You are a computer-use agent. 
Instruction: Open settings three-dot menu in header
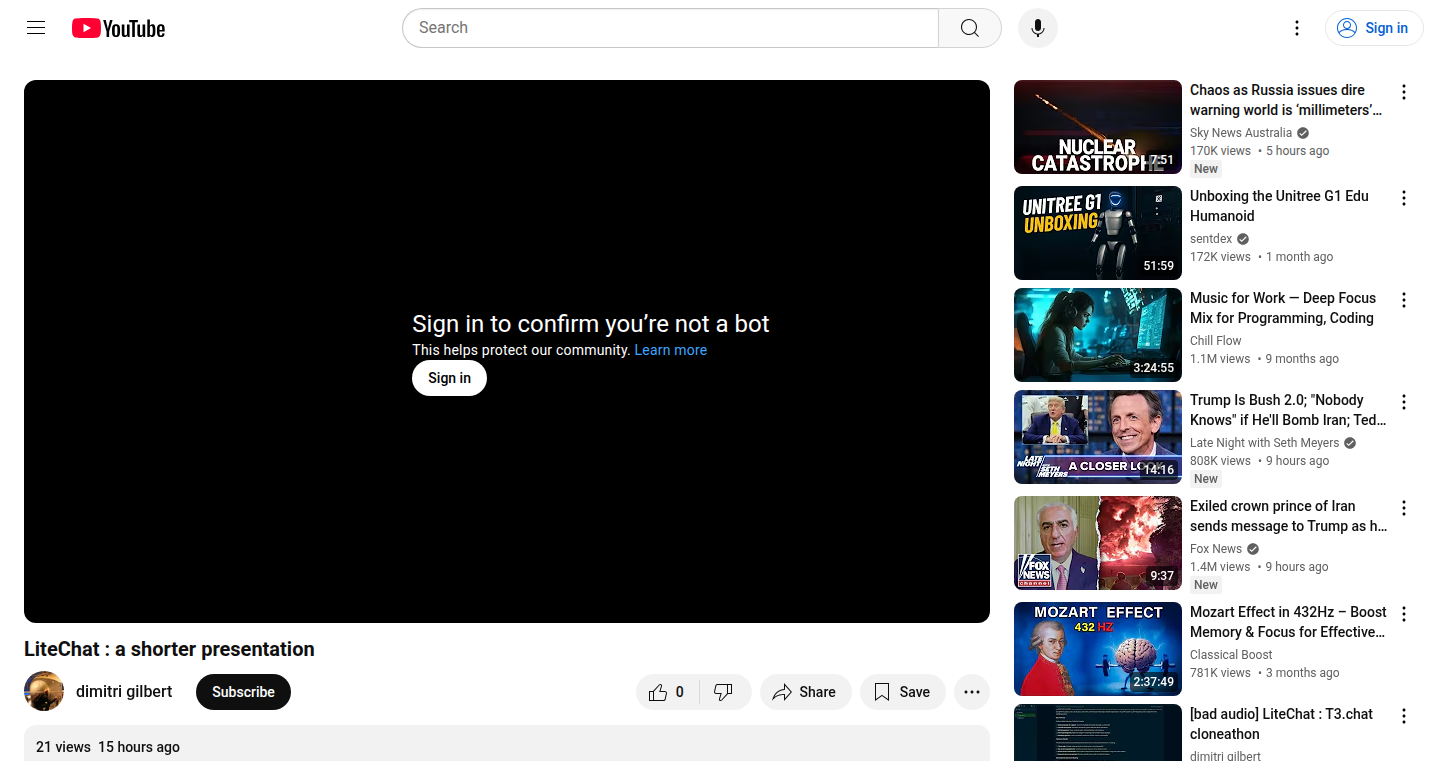click(x=1297, y=28)
